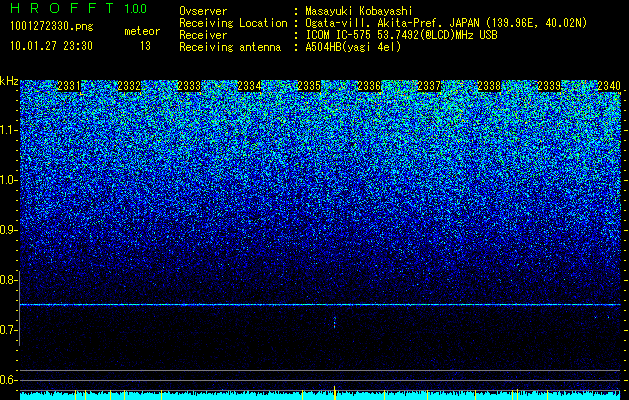Click the 2338 time marker
The width and height of the screenshot is (629, 400).
coord(489,86)
